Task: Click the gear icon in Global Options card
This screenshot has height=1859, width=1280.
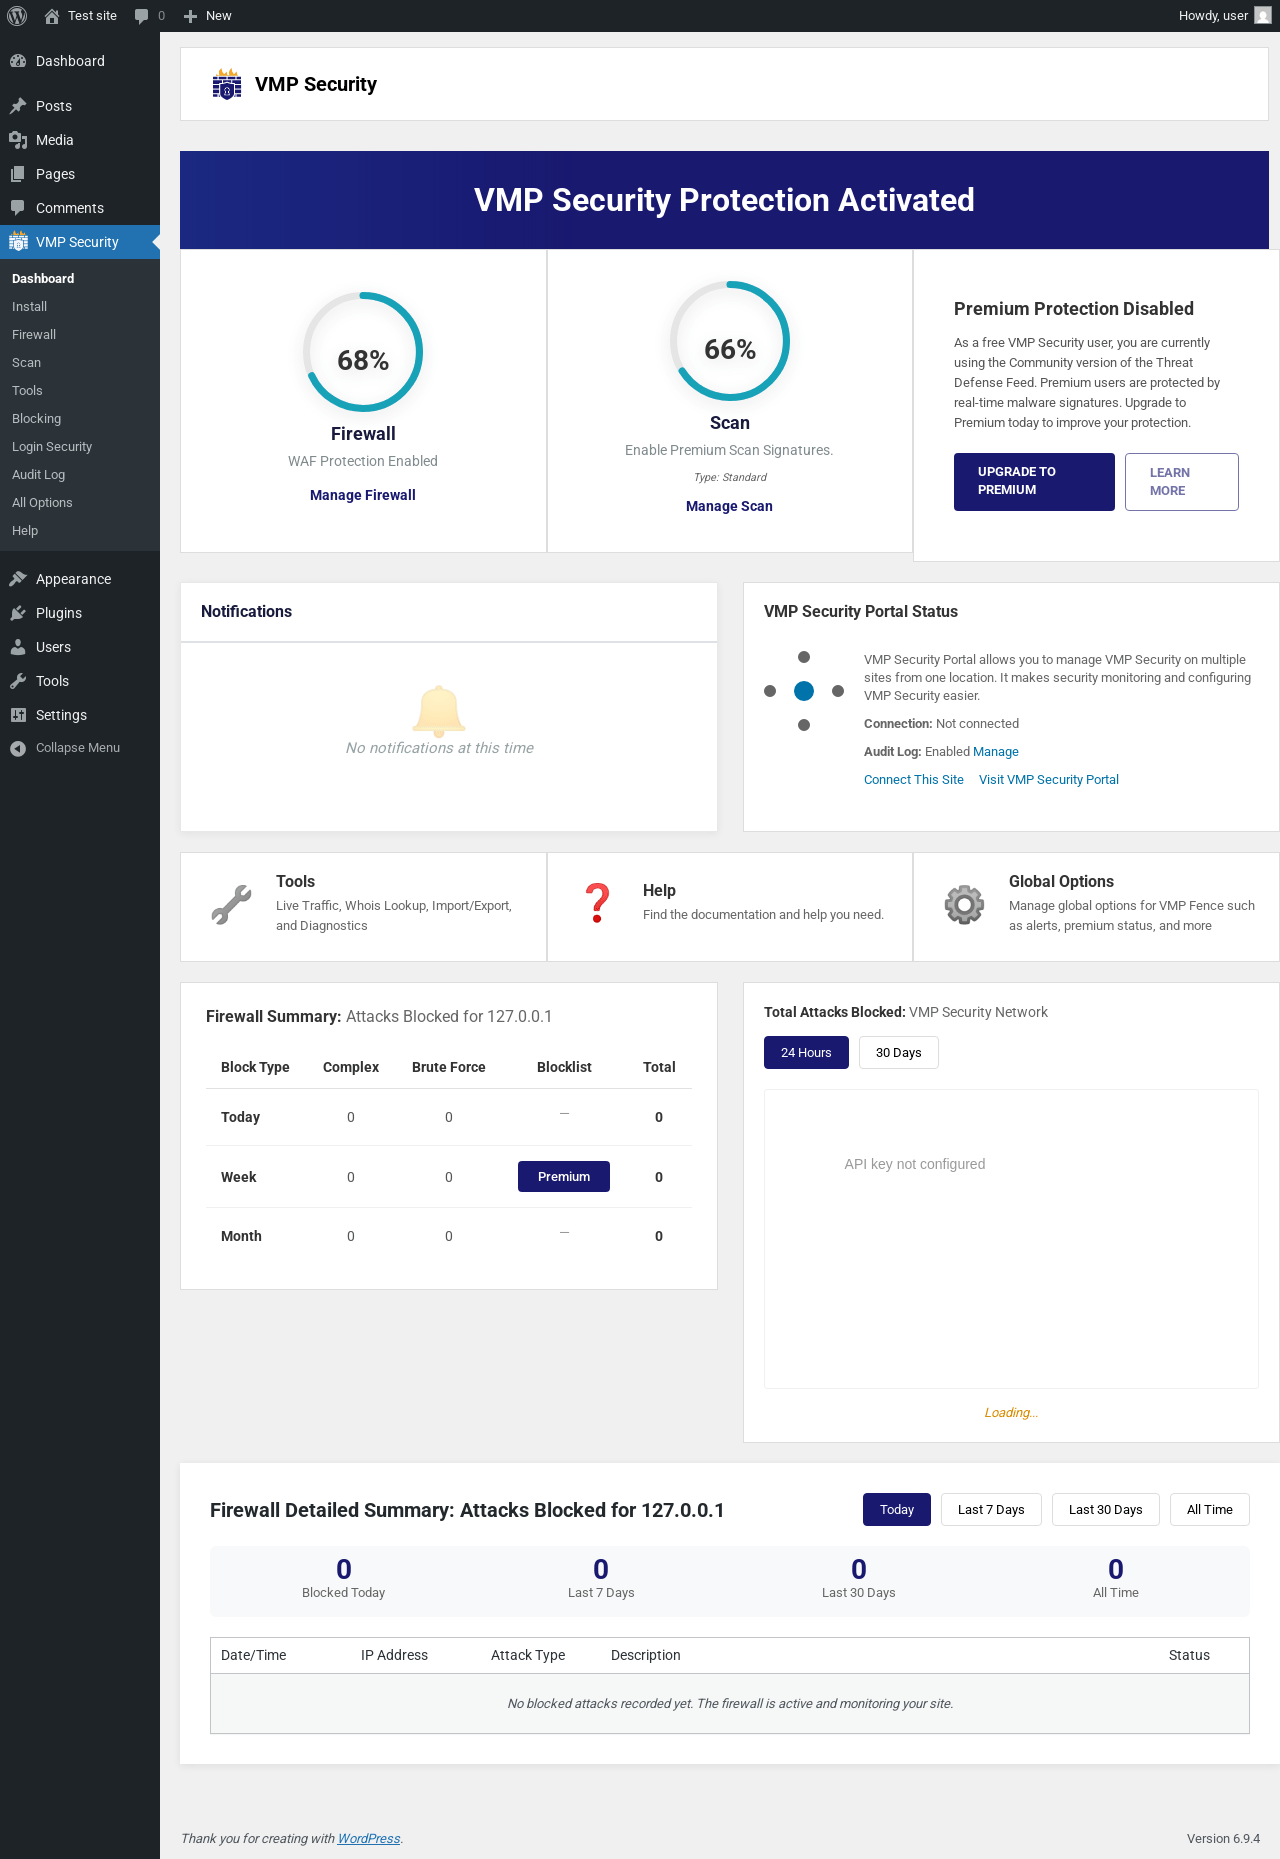Action: (x=965, y=905)
